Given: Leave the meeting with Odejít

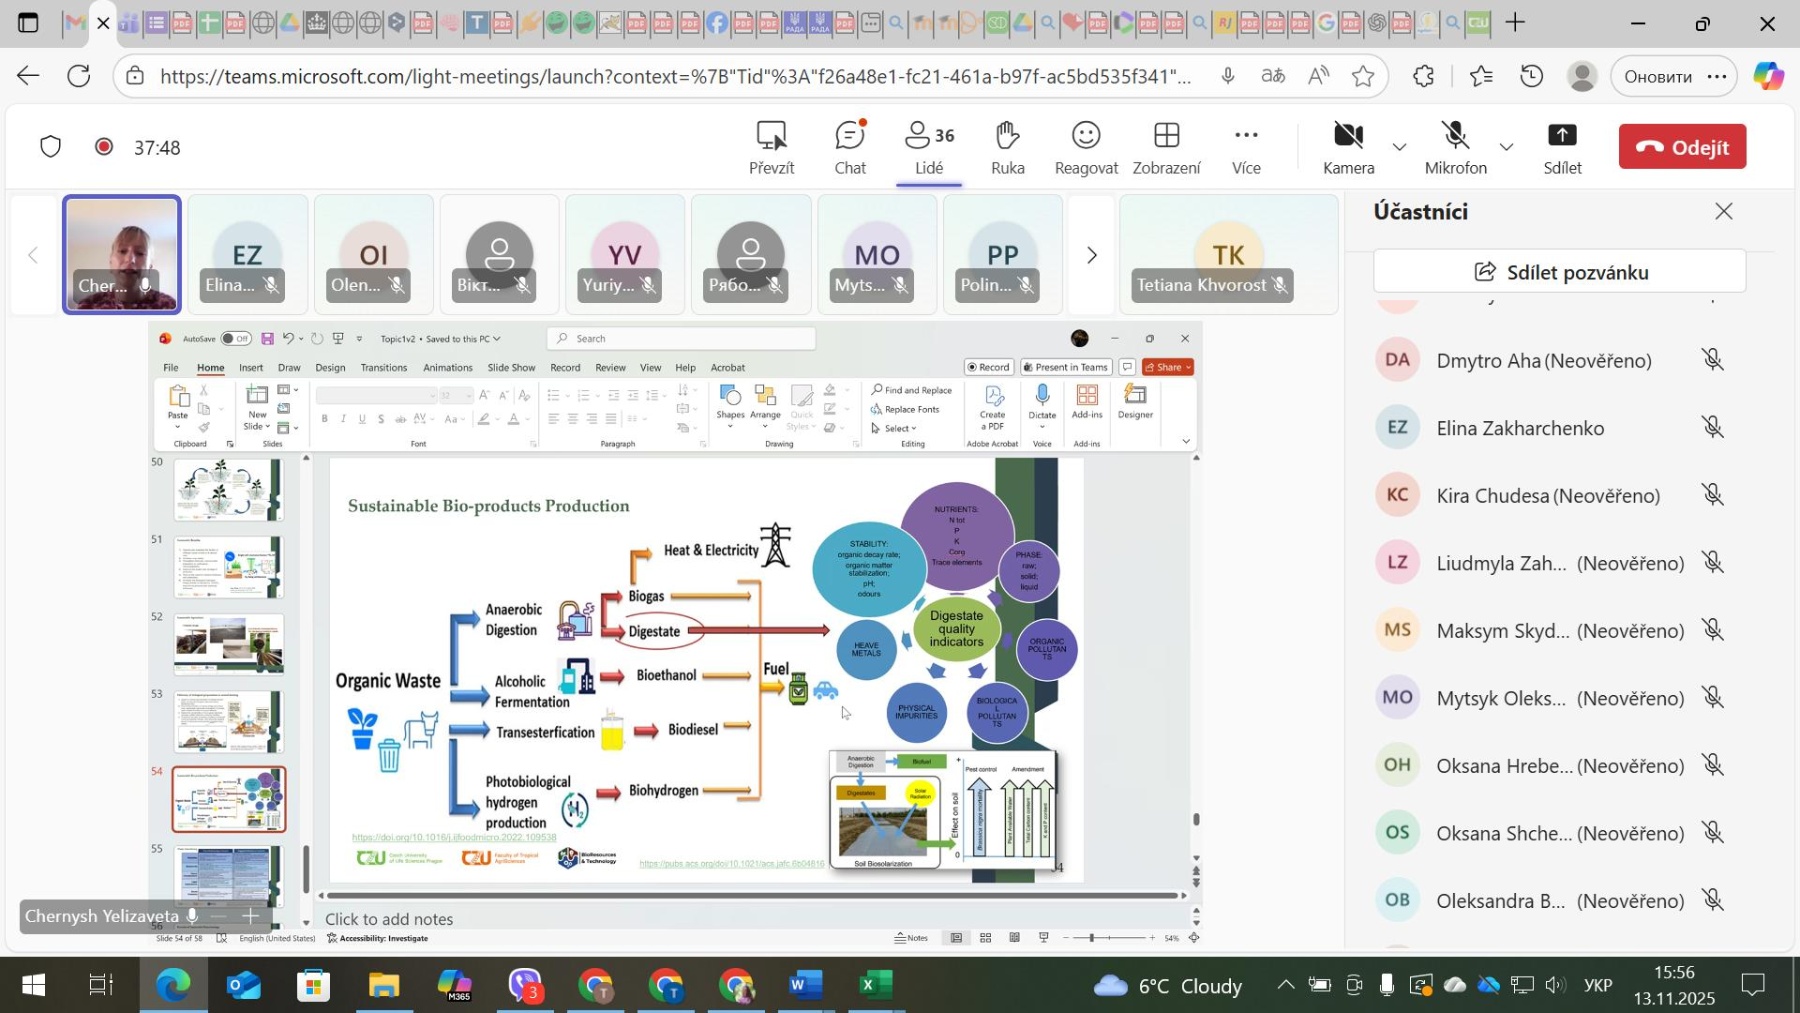Looking at the screenshot, I should tap(1682, 147).
